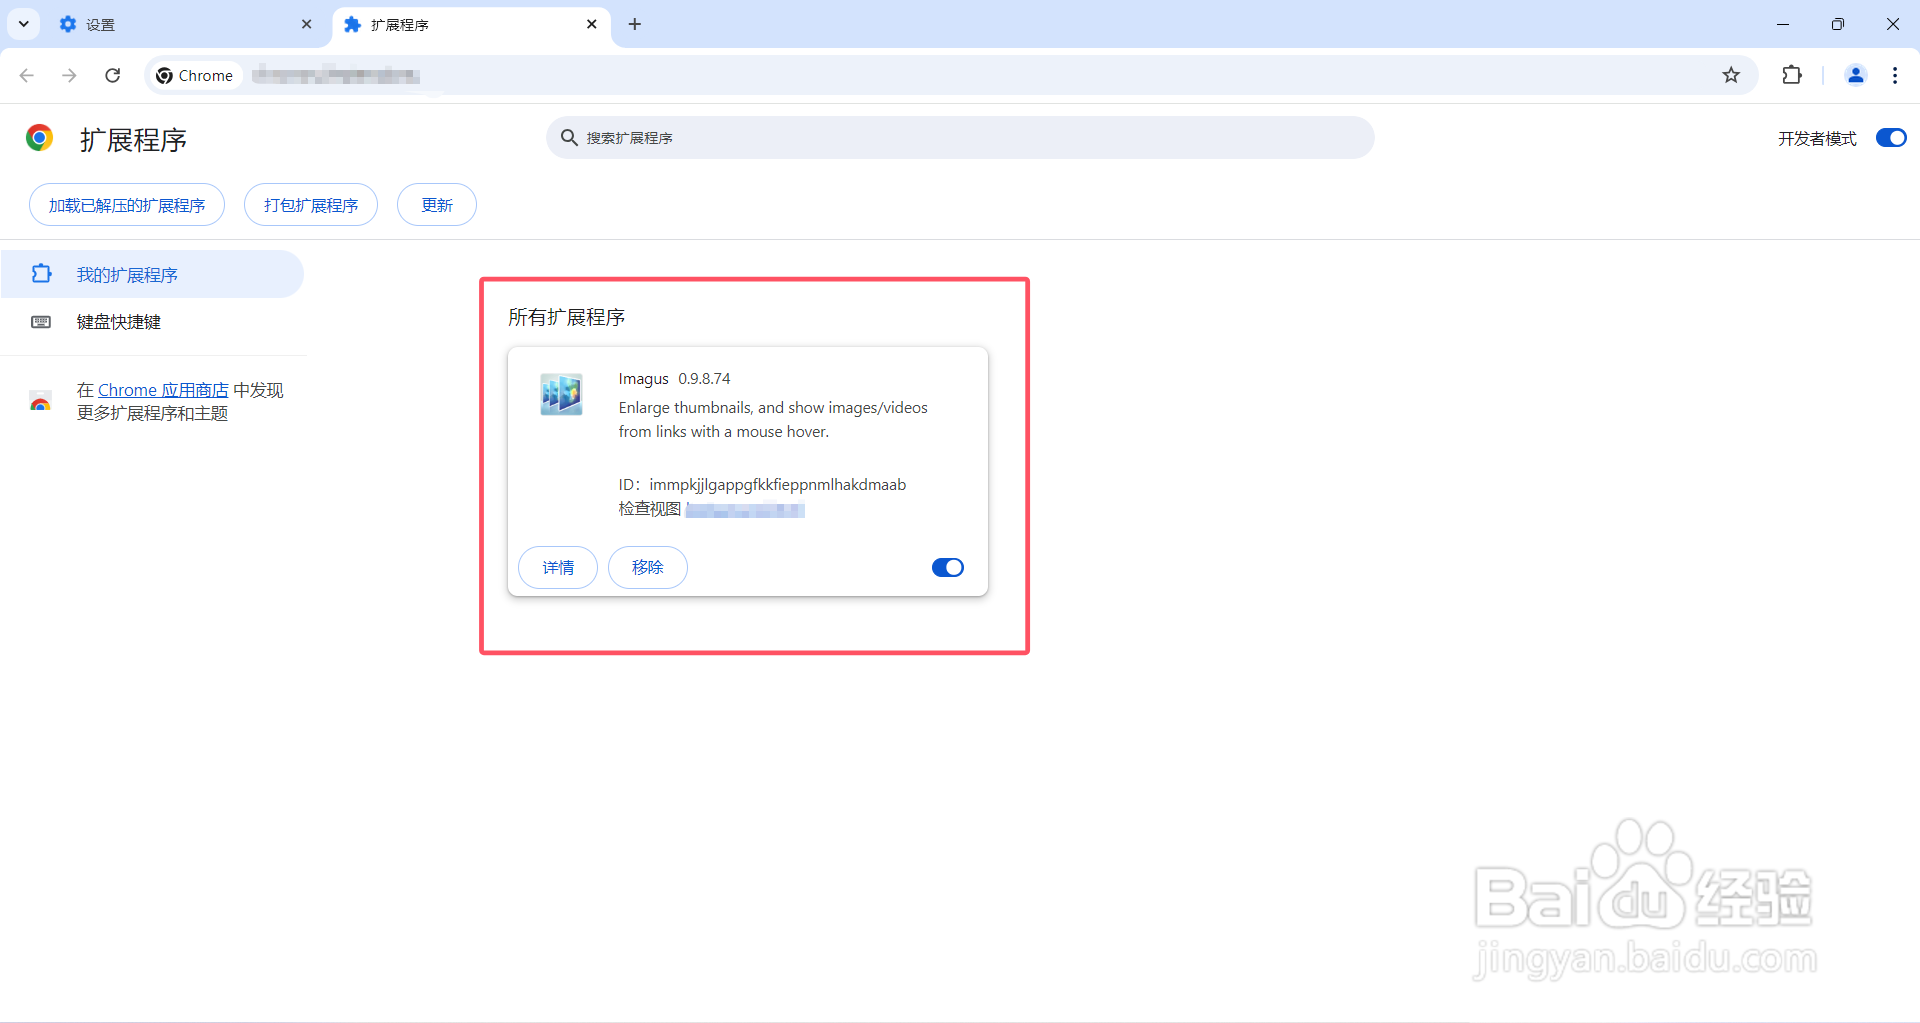Image resolution: width=1920 pixels, height=1023 pixels.
Task: Open the profile avatar menu
Action: [1855, 75]
